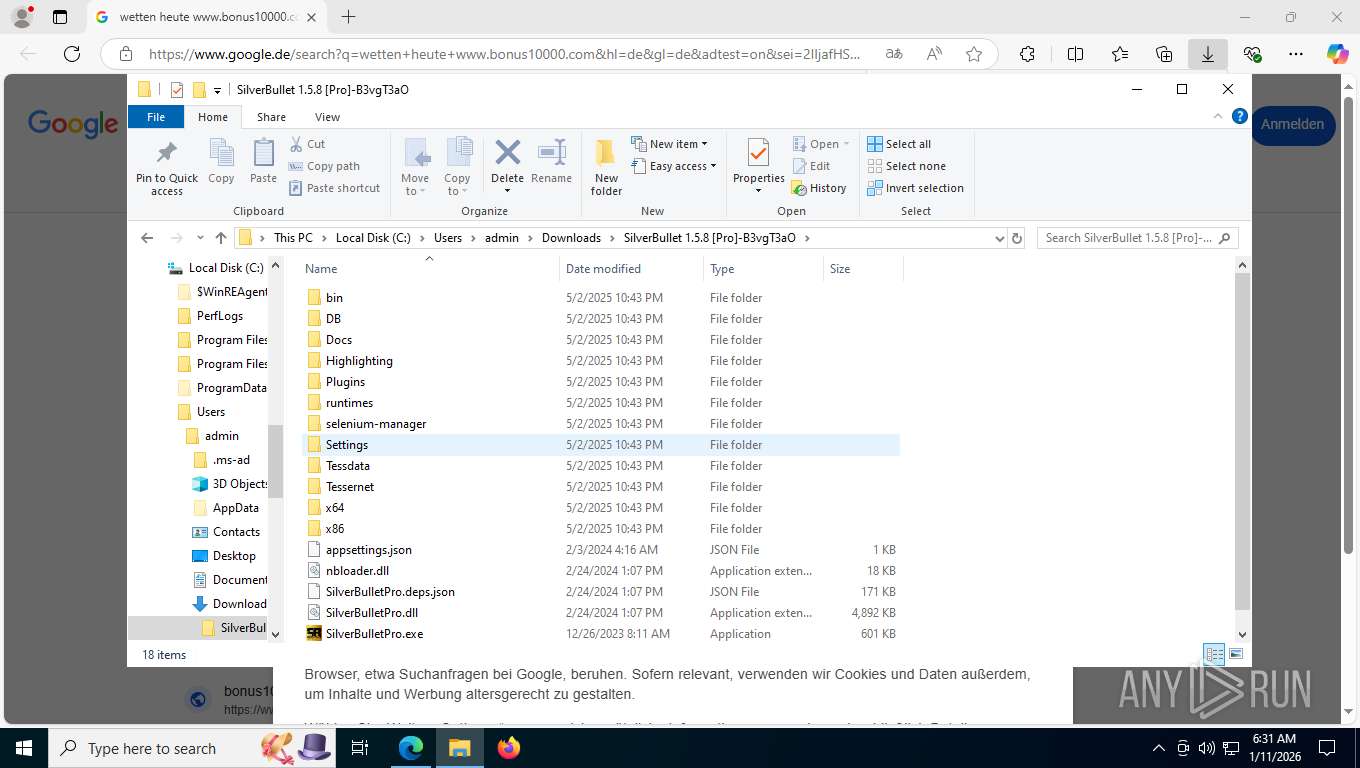This screenshot has width=1360, height=768.
Task: Open recent locations dropdown arrow
Action: coord(200,238)
